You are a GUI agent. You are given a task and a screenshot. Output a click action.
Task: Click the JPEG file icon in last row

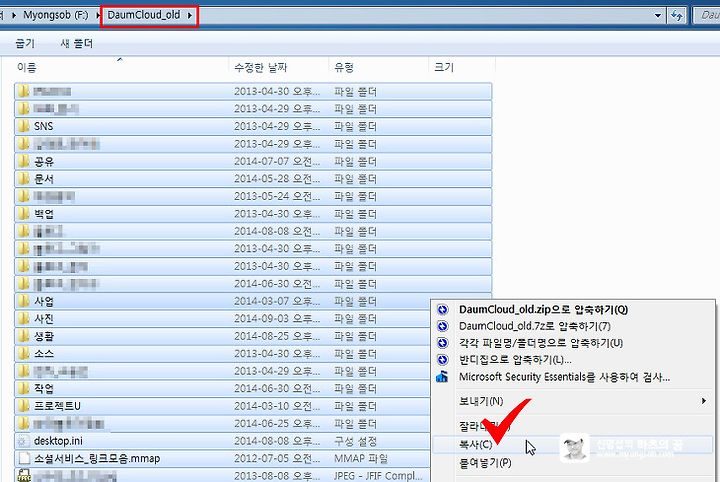tap(23, 476)
